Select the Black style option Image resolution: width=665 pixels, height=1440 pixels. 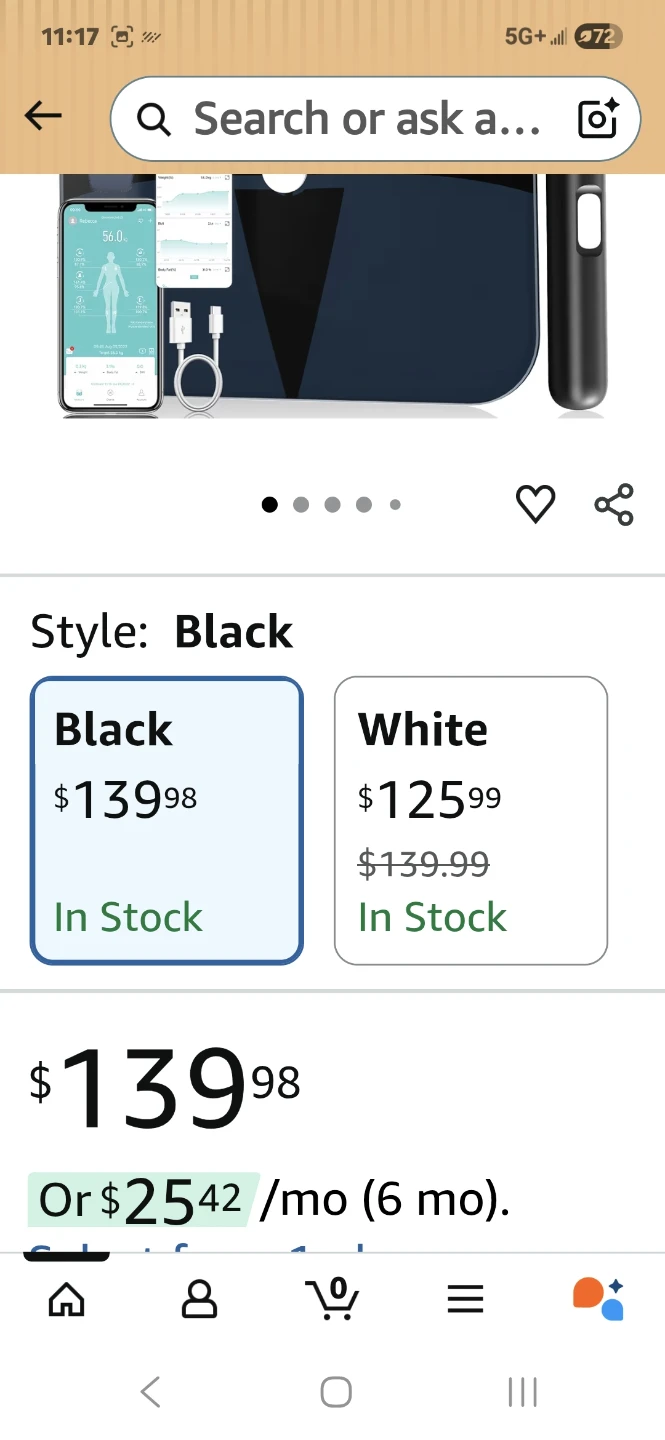tap(167, 820)
